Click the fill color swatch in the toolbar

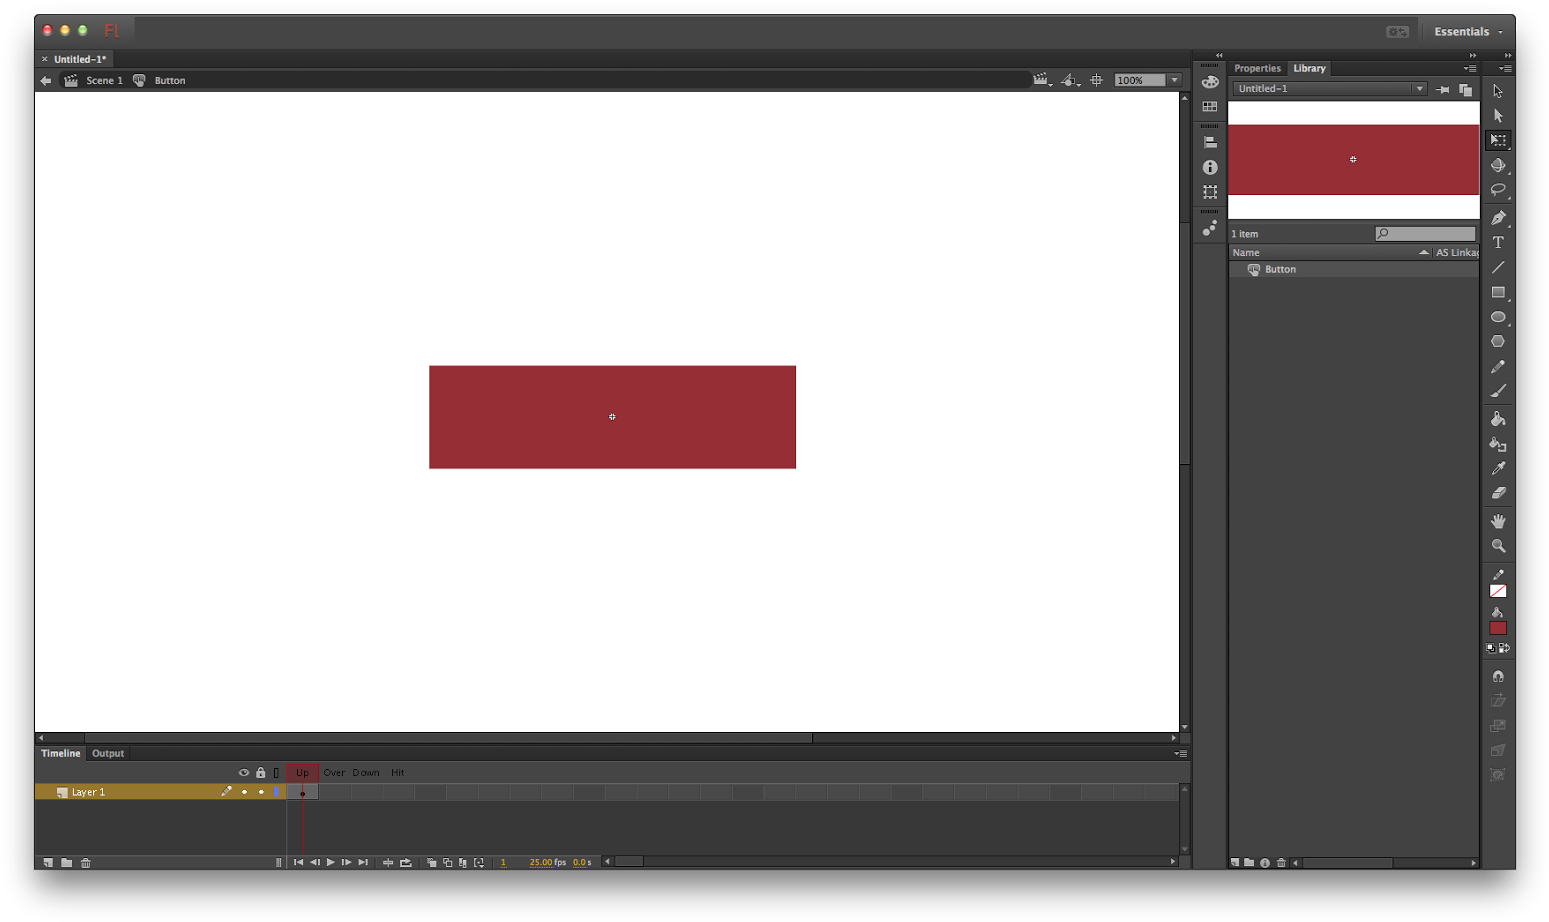tap(1498, 627)
